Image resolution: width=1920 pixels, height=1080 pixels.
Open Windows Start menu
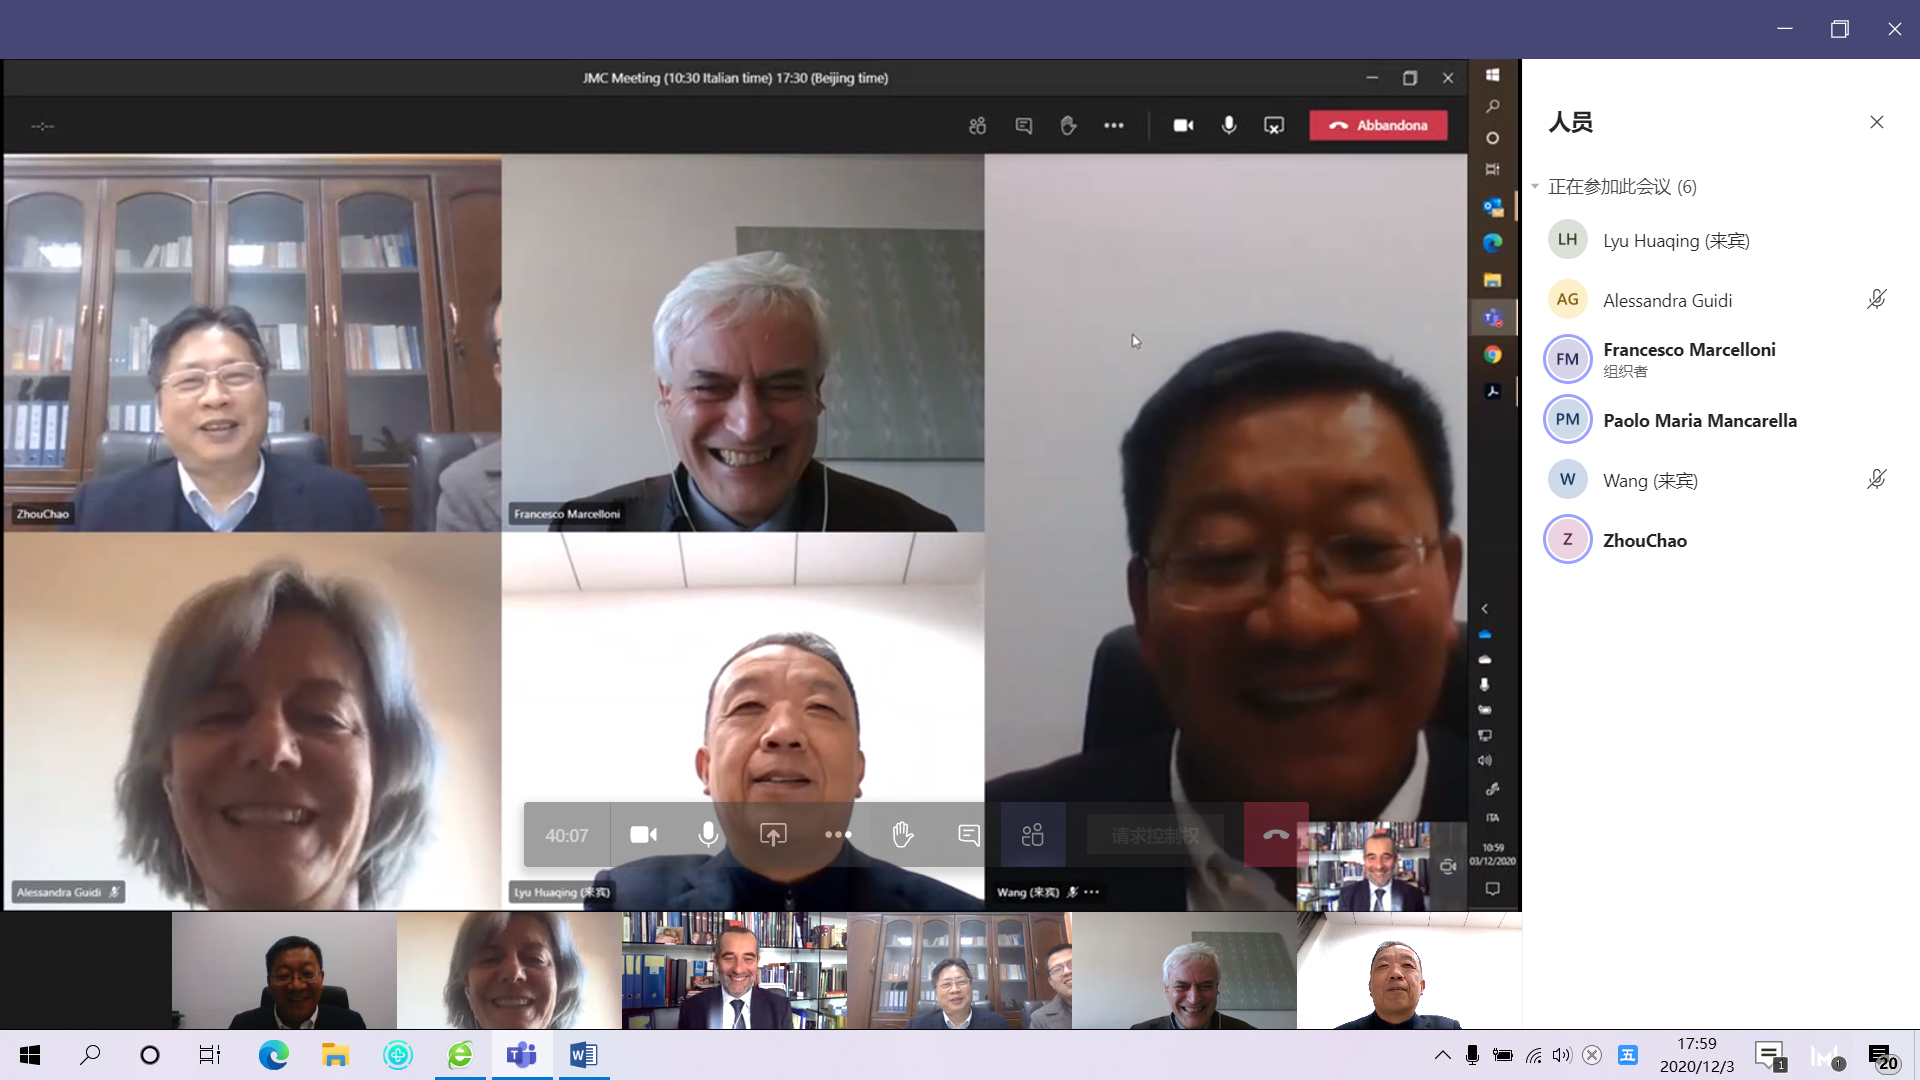[x=30, y=1055]
